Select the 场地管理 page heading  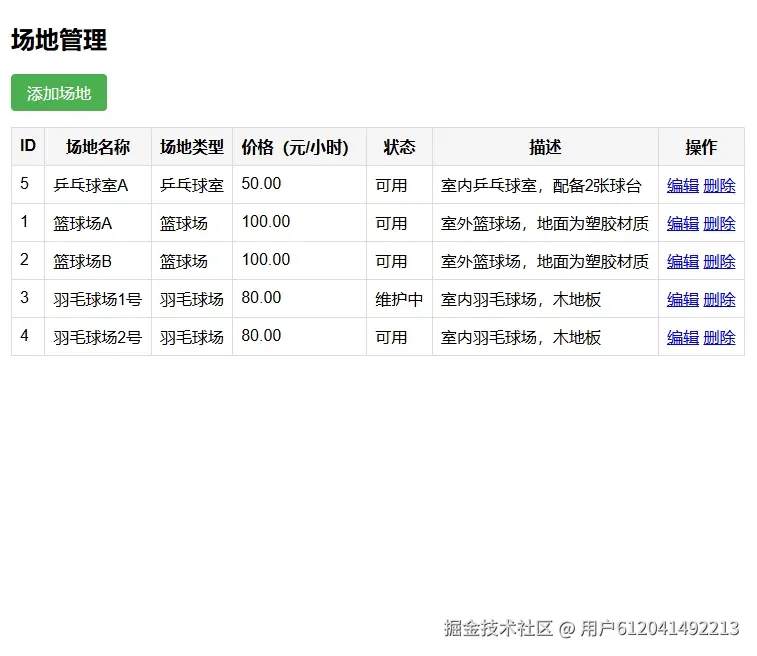click(59, 40)
